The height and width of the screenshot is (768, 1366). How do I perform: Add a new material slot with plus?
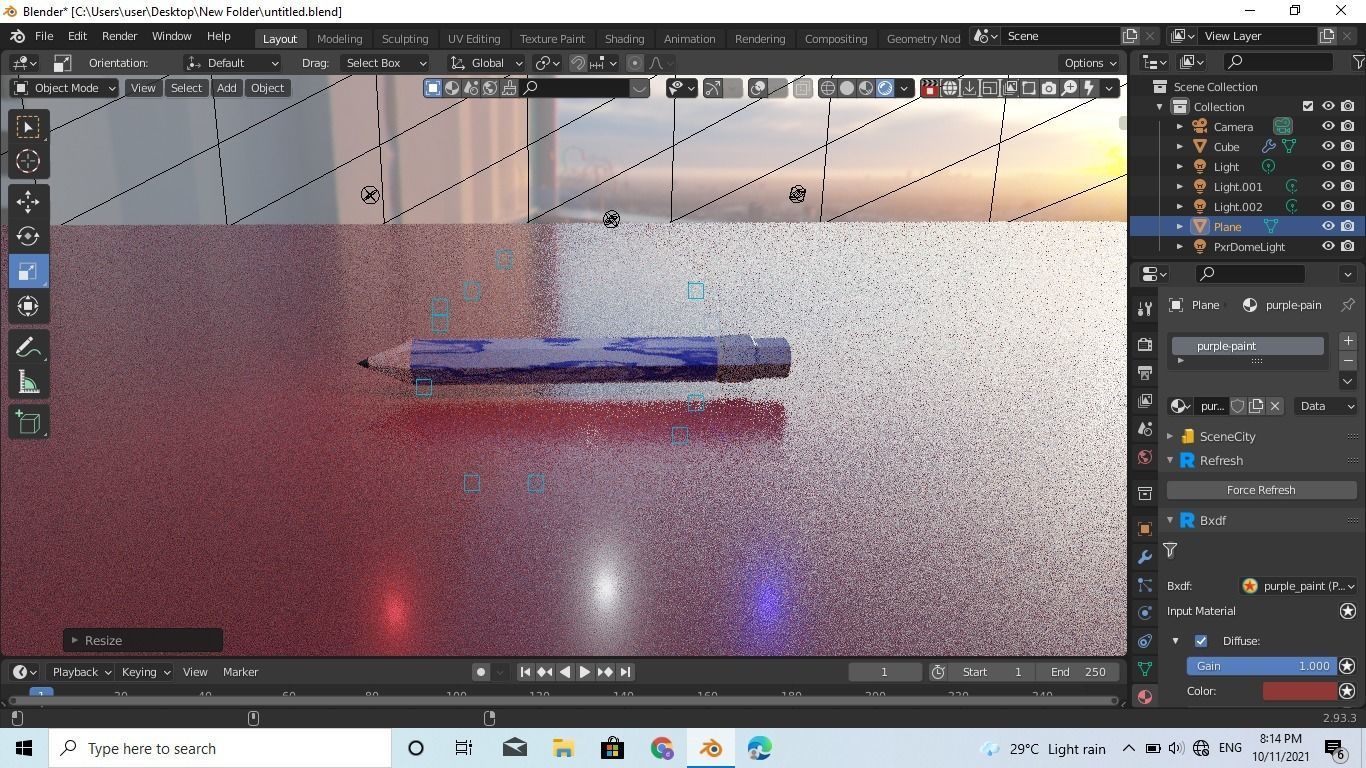point(1348,342)
